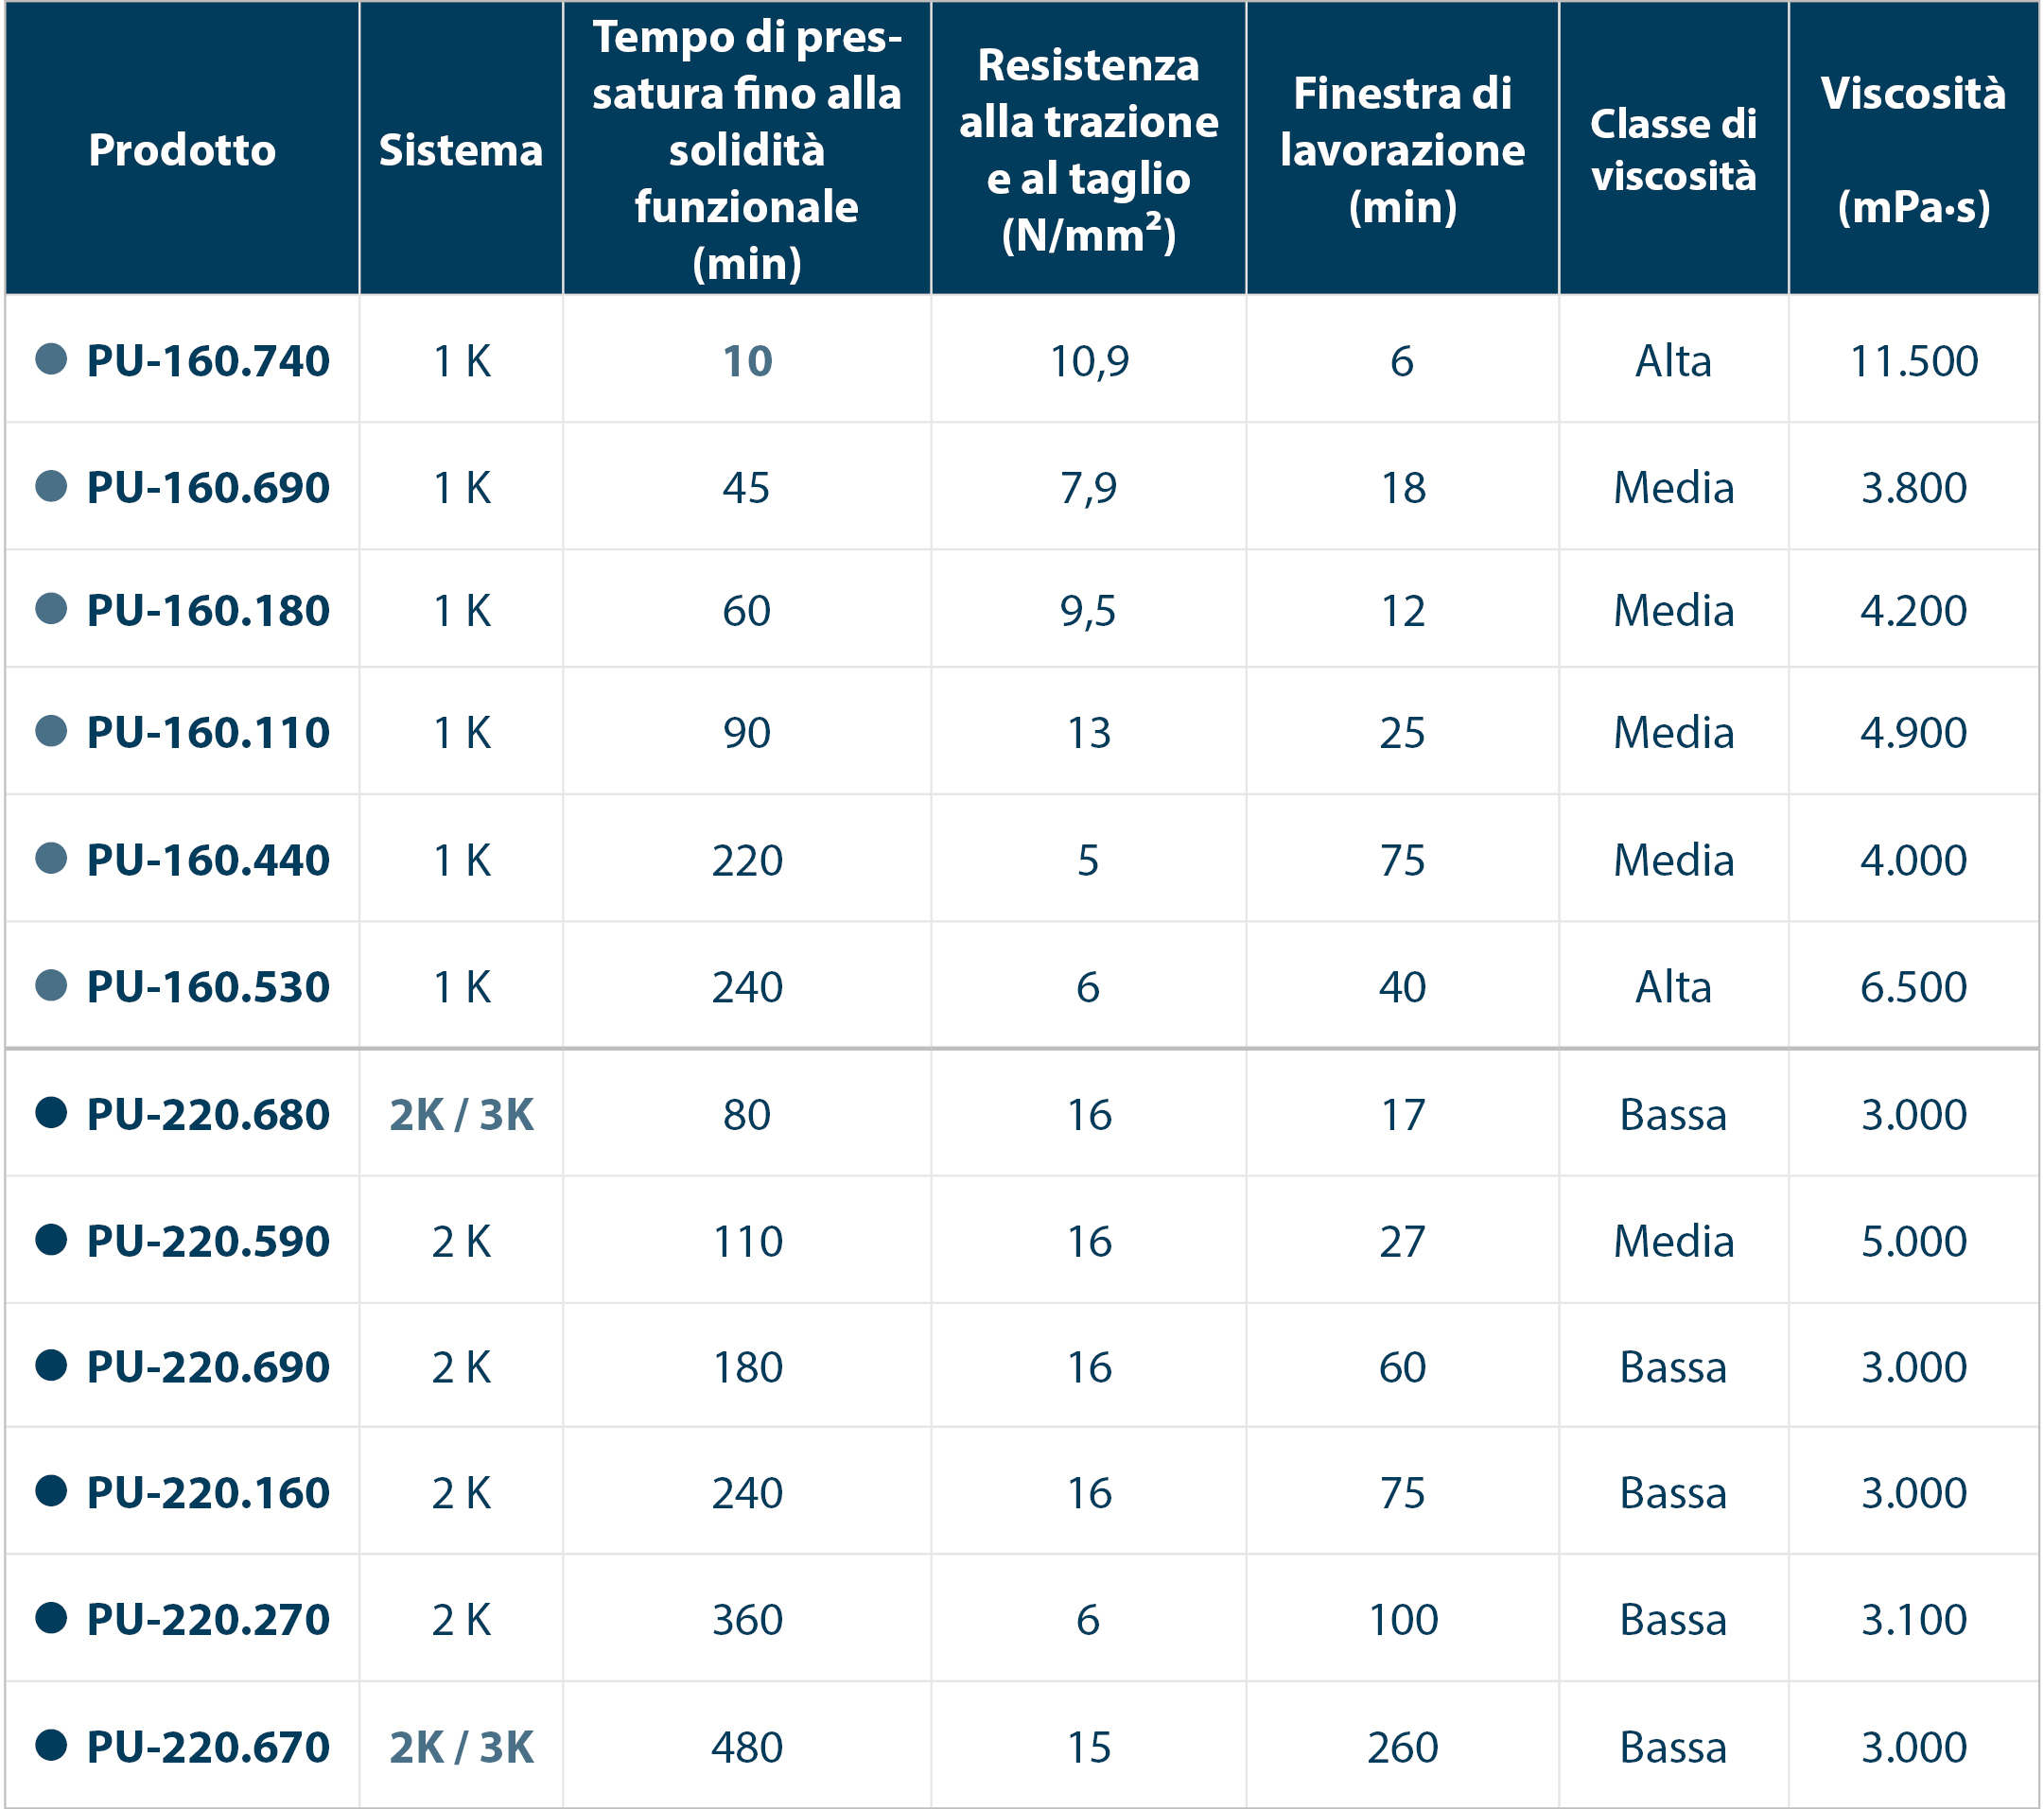The image size is (2044, 1809).
Task: Click the 360 pressing time value
Action: (x=747, y=1621)
